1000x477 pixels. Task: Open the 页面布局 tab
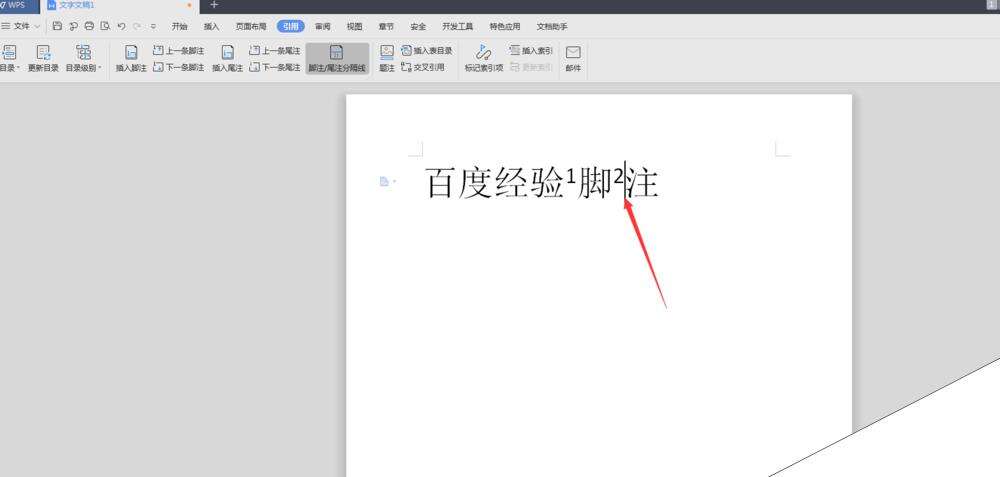251,27
